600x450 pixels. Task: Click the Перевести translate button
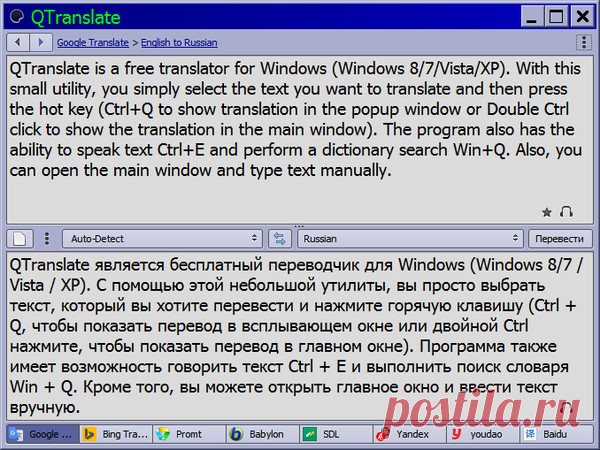point(560,239)
